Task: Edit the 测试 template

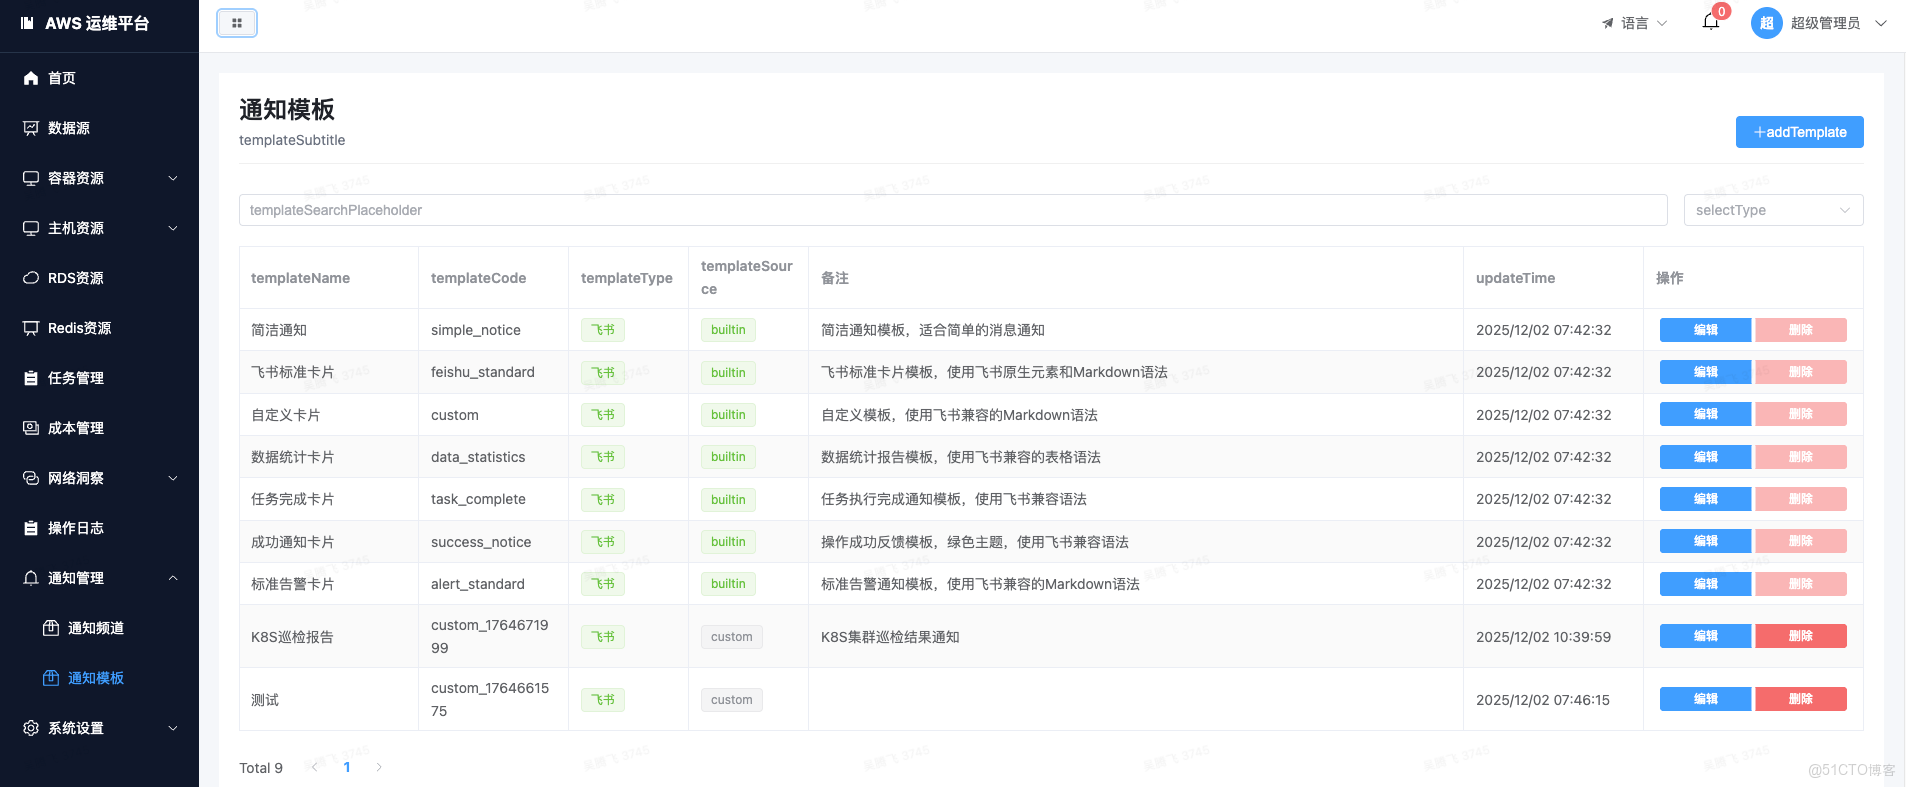Action: tap(1705, 699)
